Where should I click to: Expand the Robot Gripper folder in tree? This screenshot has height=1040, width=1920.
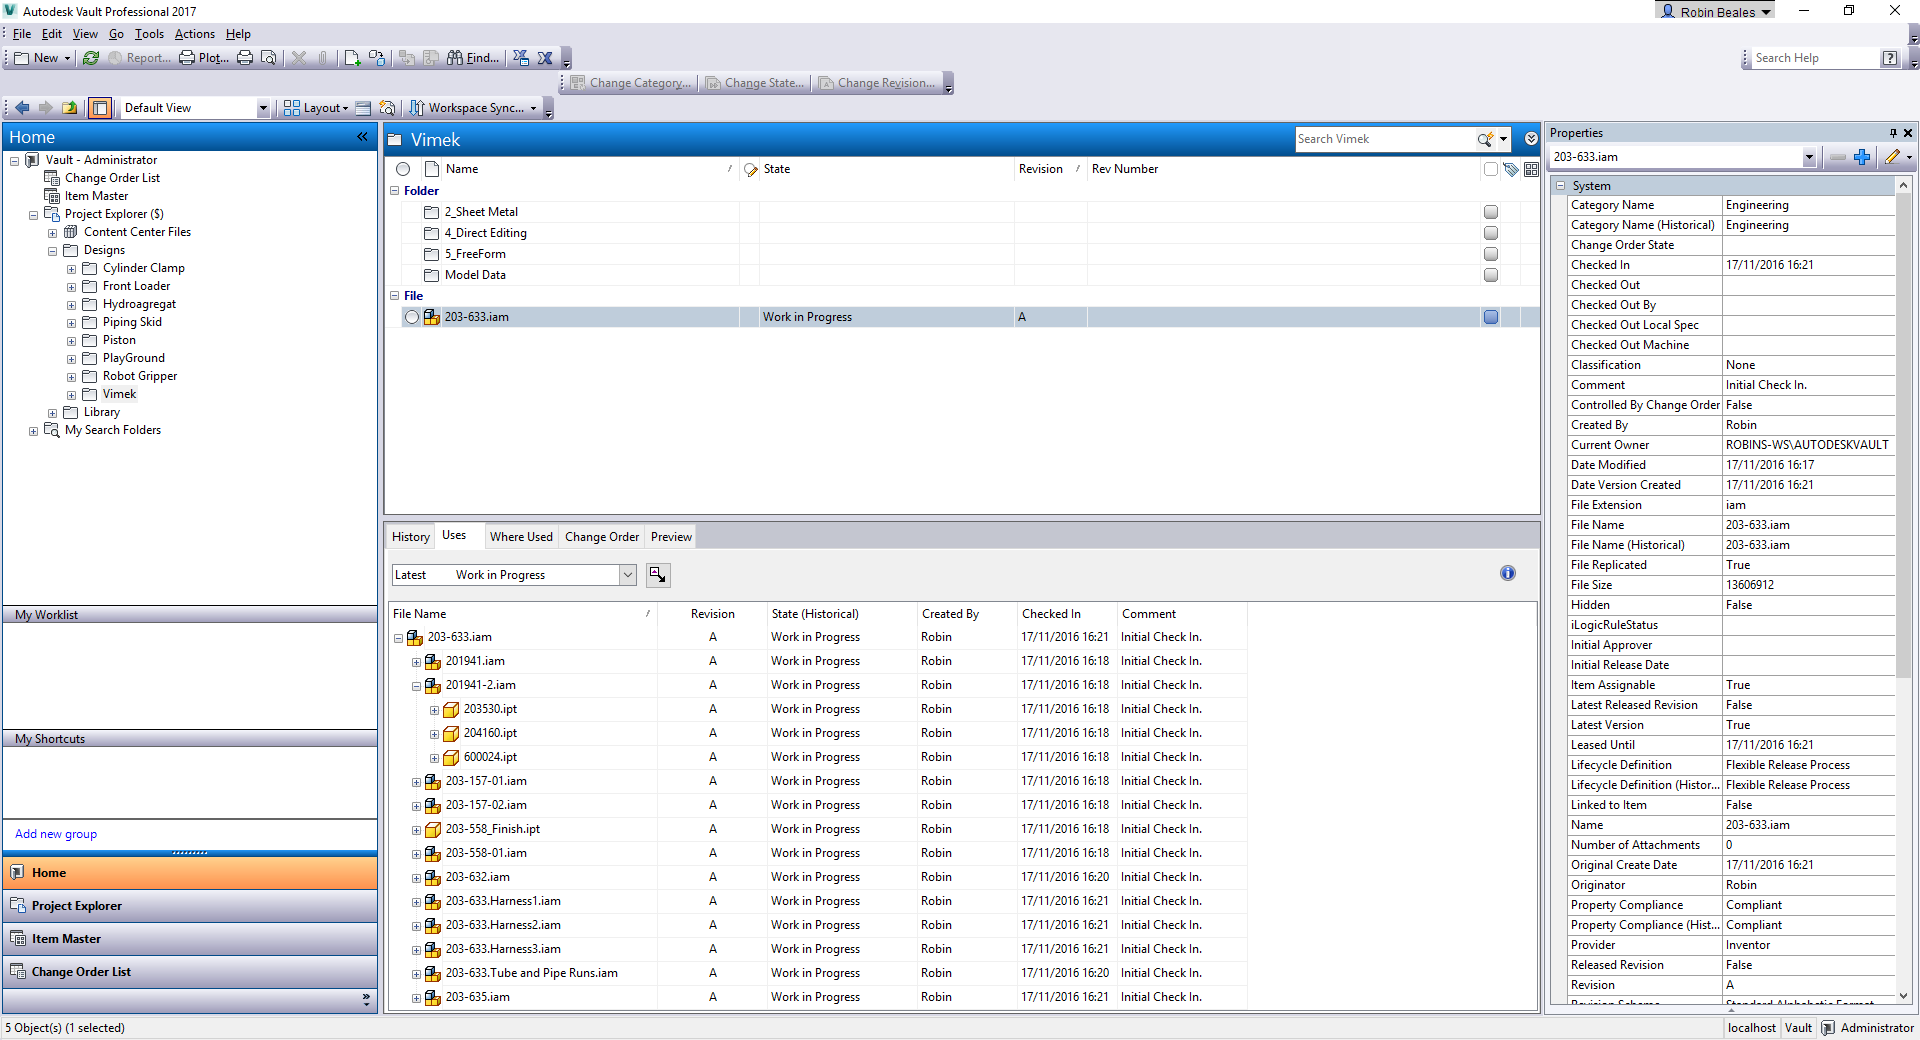pyautogui.click(x=72, y=377)
